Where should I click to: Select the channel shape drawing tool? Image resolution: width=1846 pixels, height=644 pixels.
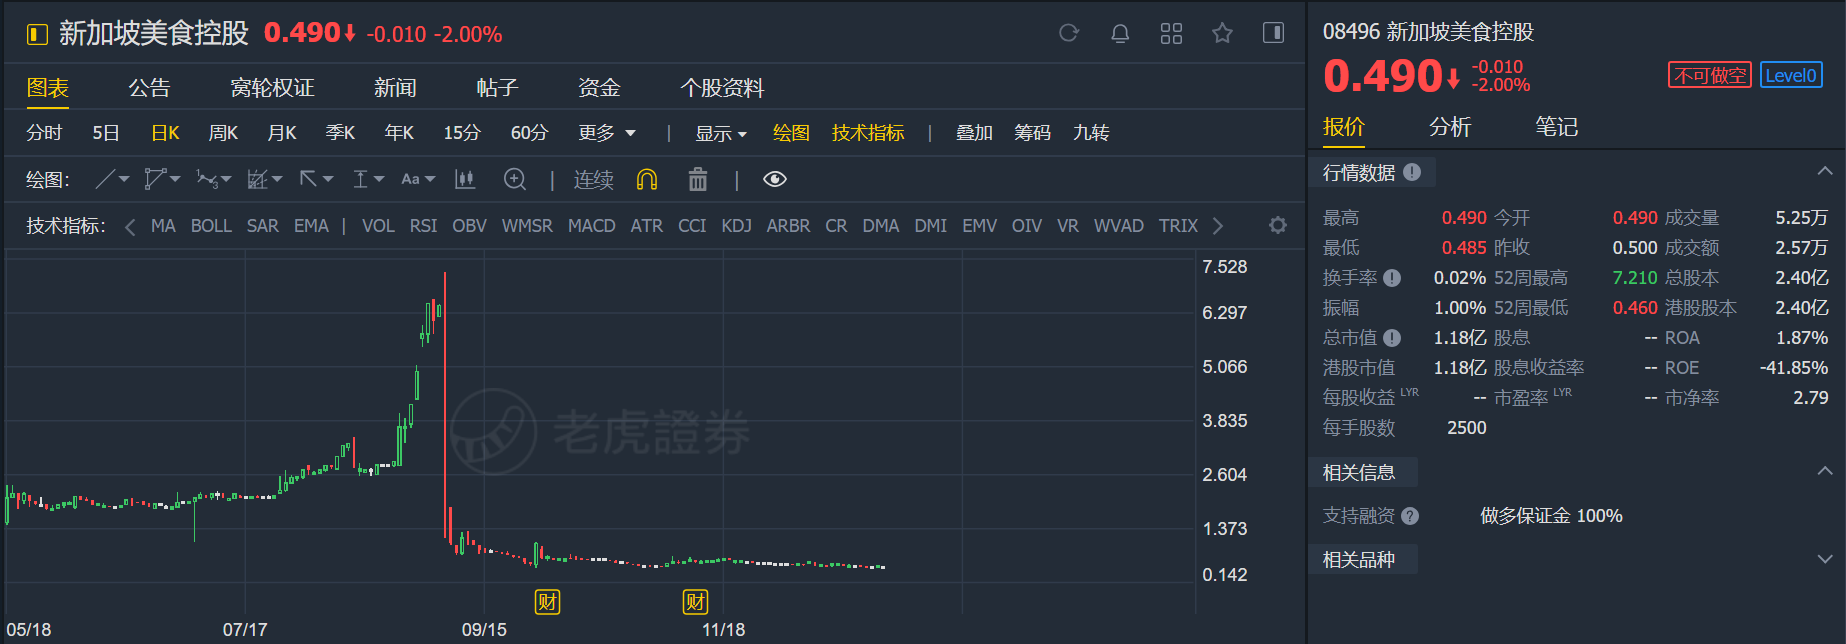154,179
